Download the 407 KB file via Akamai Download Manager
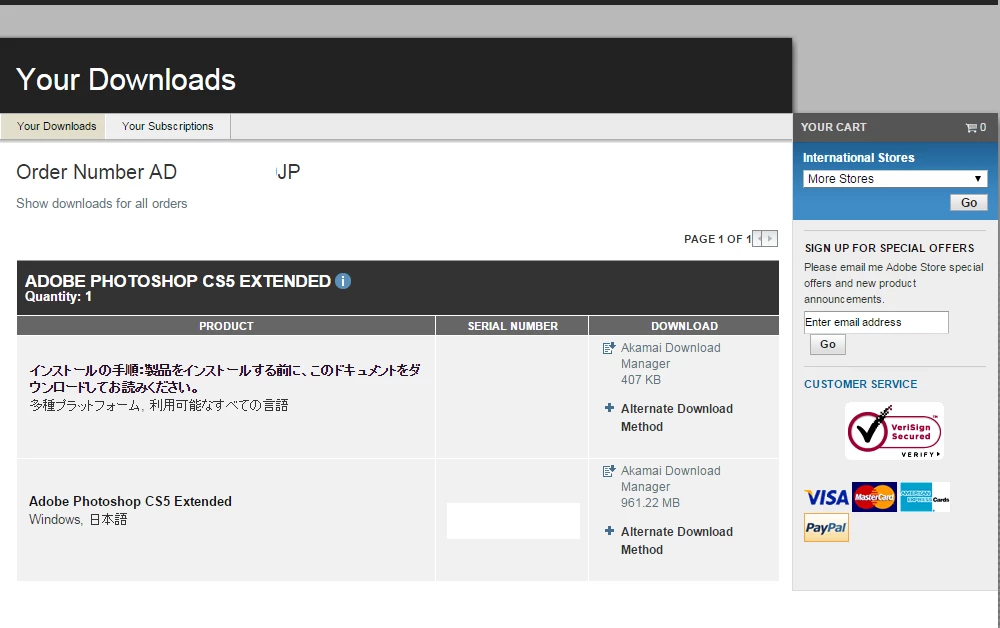The height and width of the screenshot is (628, 1000). click(671, 356)
